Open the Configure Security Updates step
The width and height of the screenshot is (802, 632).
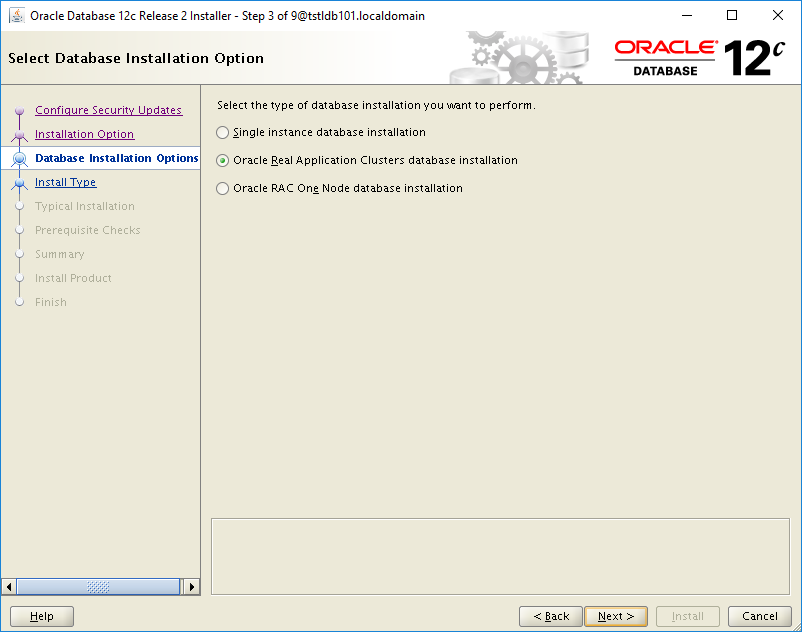108,110
